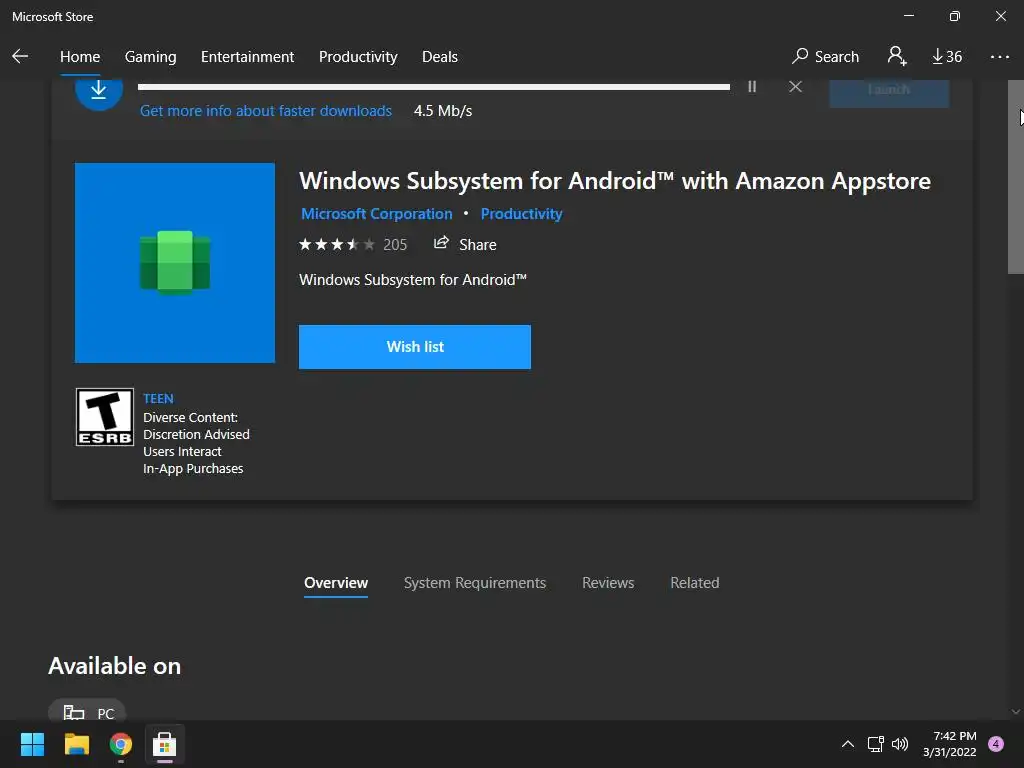Click the Share icon
Viewport: 1024px width, 768px height.
[x=441, y=243]
